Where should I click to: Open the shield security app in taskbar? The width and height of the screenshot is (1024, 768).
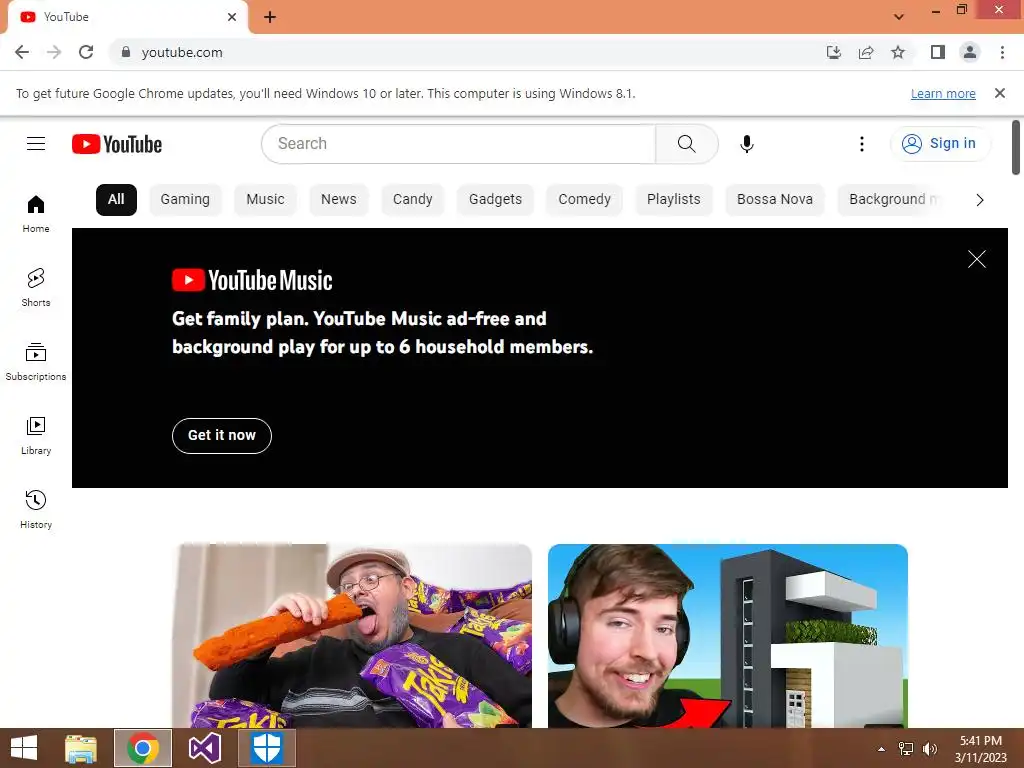click(267, 748)
